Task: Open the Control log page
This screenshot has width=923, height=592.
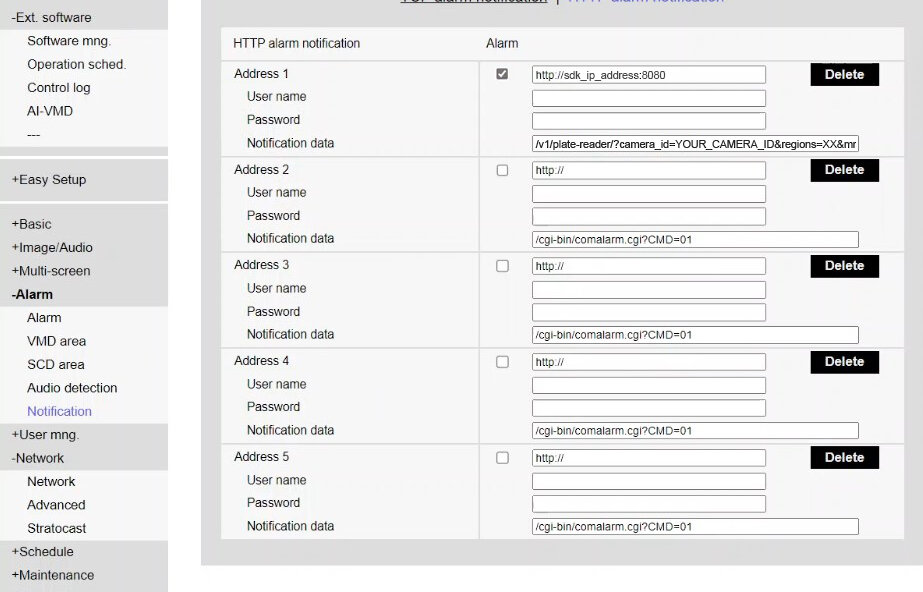Action: (59, 88)
